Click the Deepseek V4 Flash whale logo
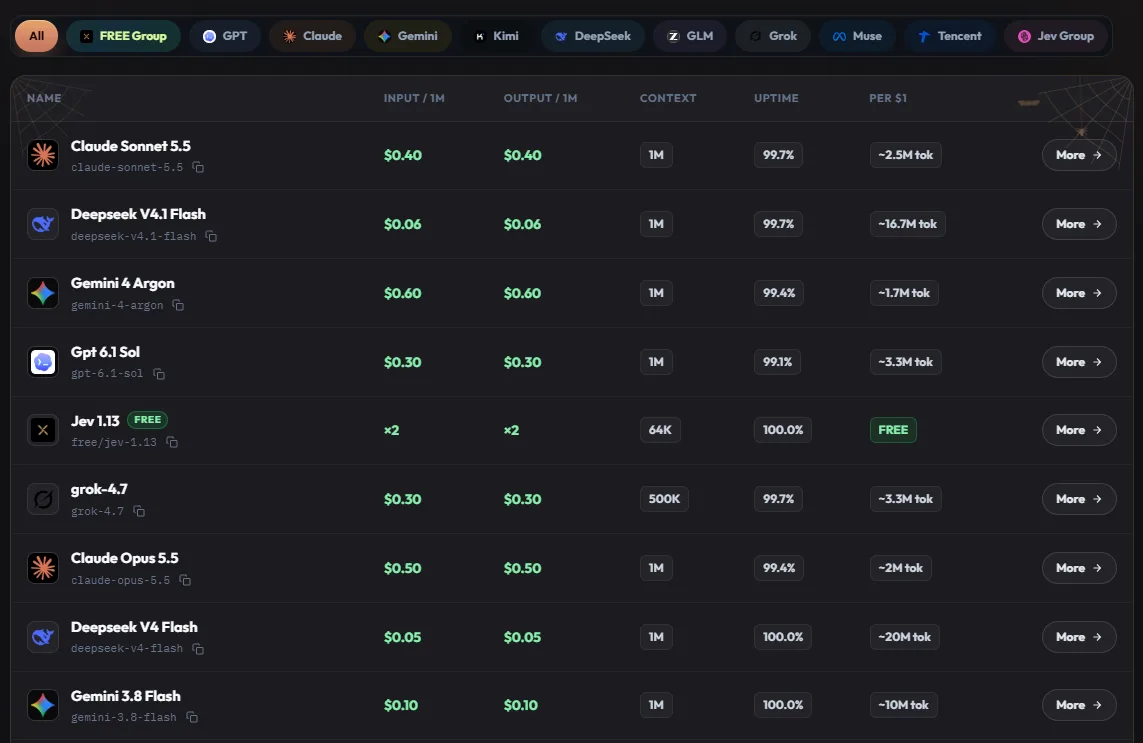This screenshot has width=1143, height=743. click(x=43, y=637)
